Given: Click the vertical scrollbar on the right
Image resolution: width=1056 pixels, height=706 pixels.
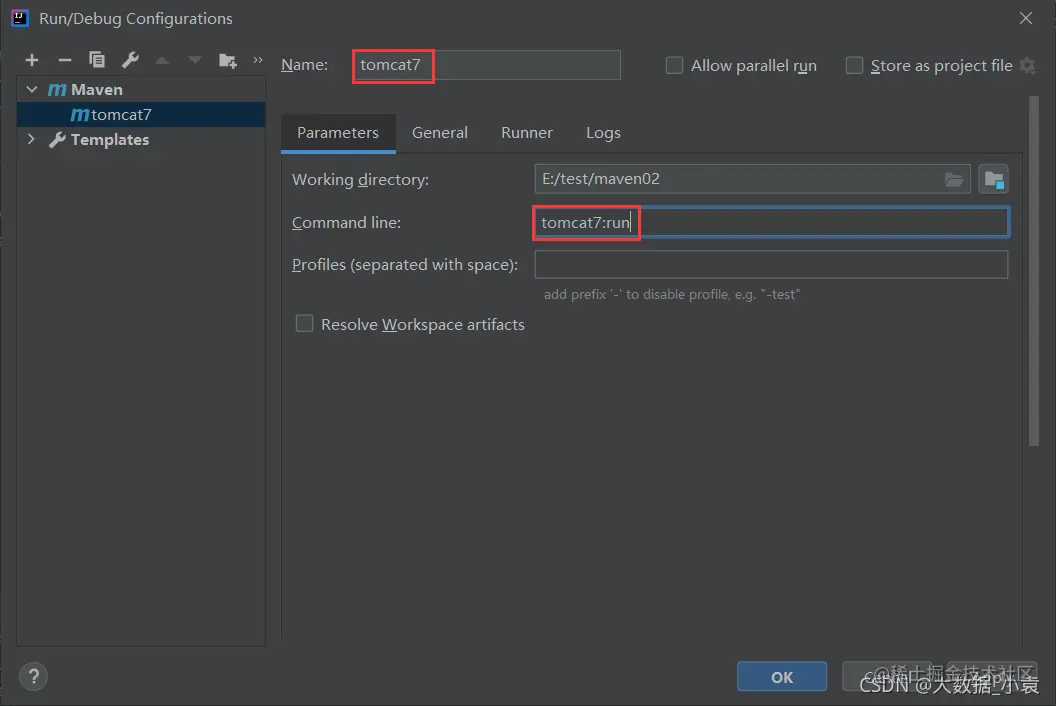Looking at the screenshot, I should coord(1033,271).
